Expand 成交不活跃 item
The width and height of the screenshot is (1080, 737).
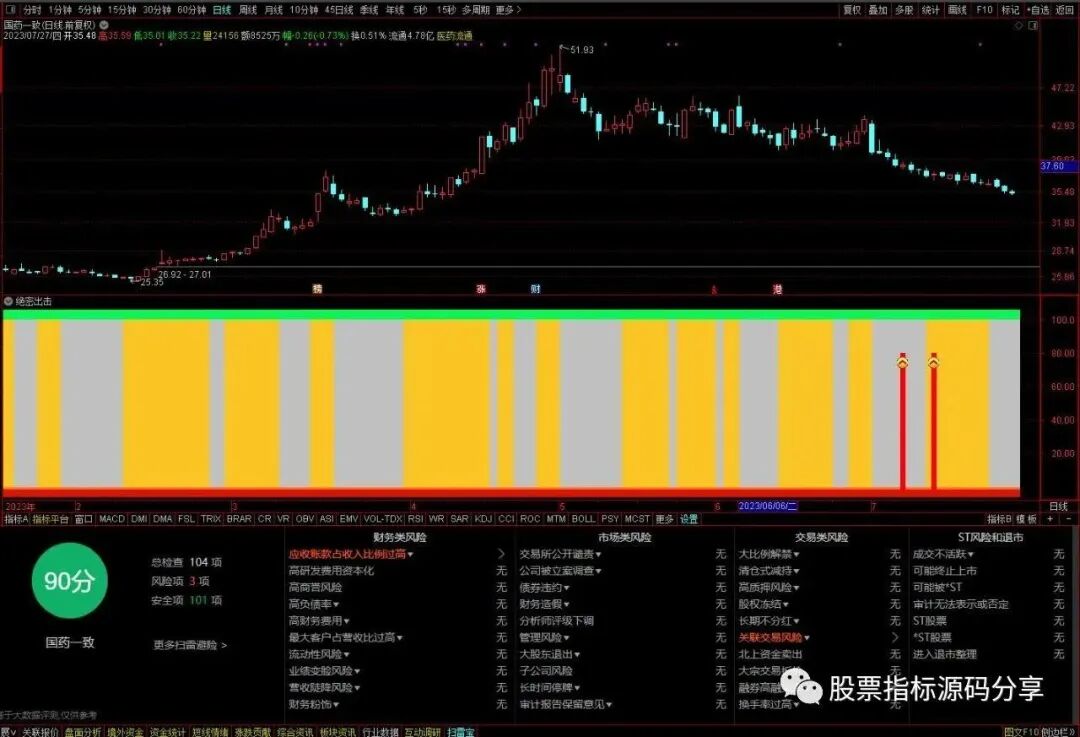tap(944, 554)
